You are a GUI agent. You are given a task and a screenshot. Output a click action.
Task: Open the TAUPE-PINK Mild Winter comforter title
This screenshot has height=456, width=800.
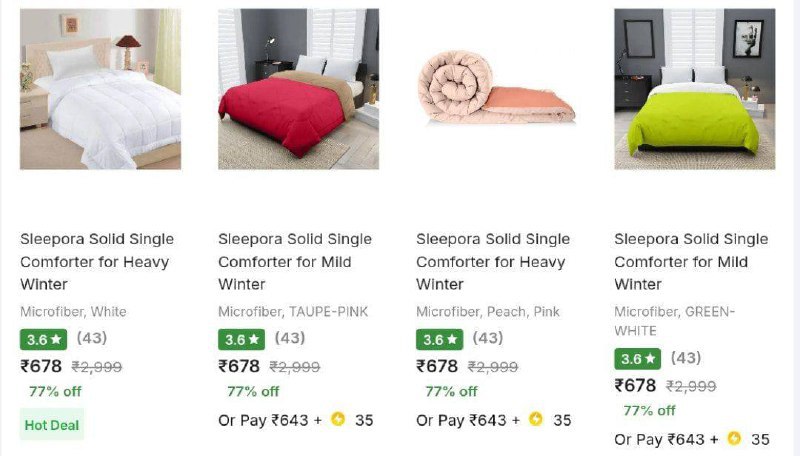click(295, 262)
